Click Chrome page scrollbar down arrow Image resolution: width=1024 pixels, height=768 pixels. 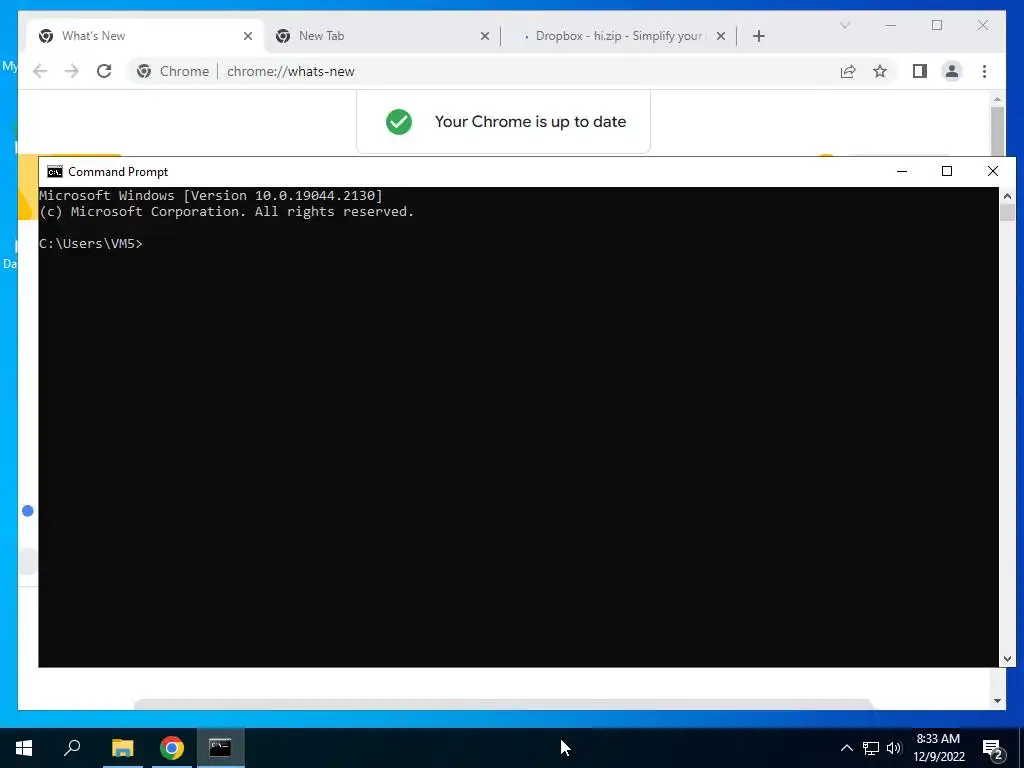click(x=997, y=701)
